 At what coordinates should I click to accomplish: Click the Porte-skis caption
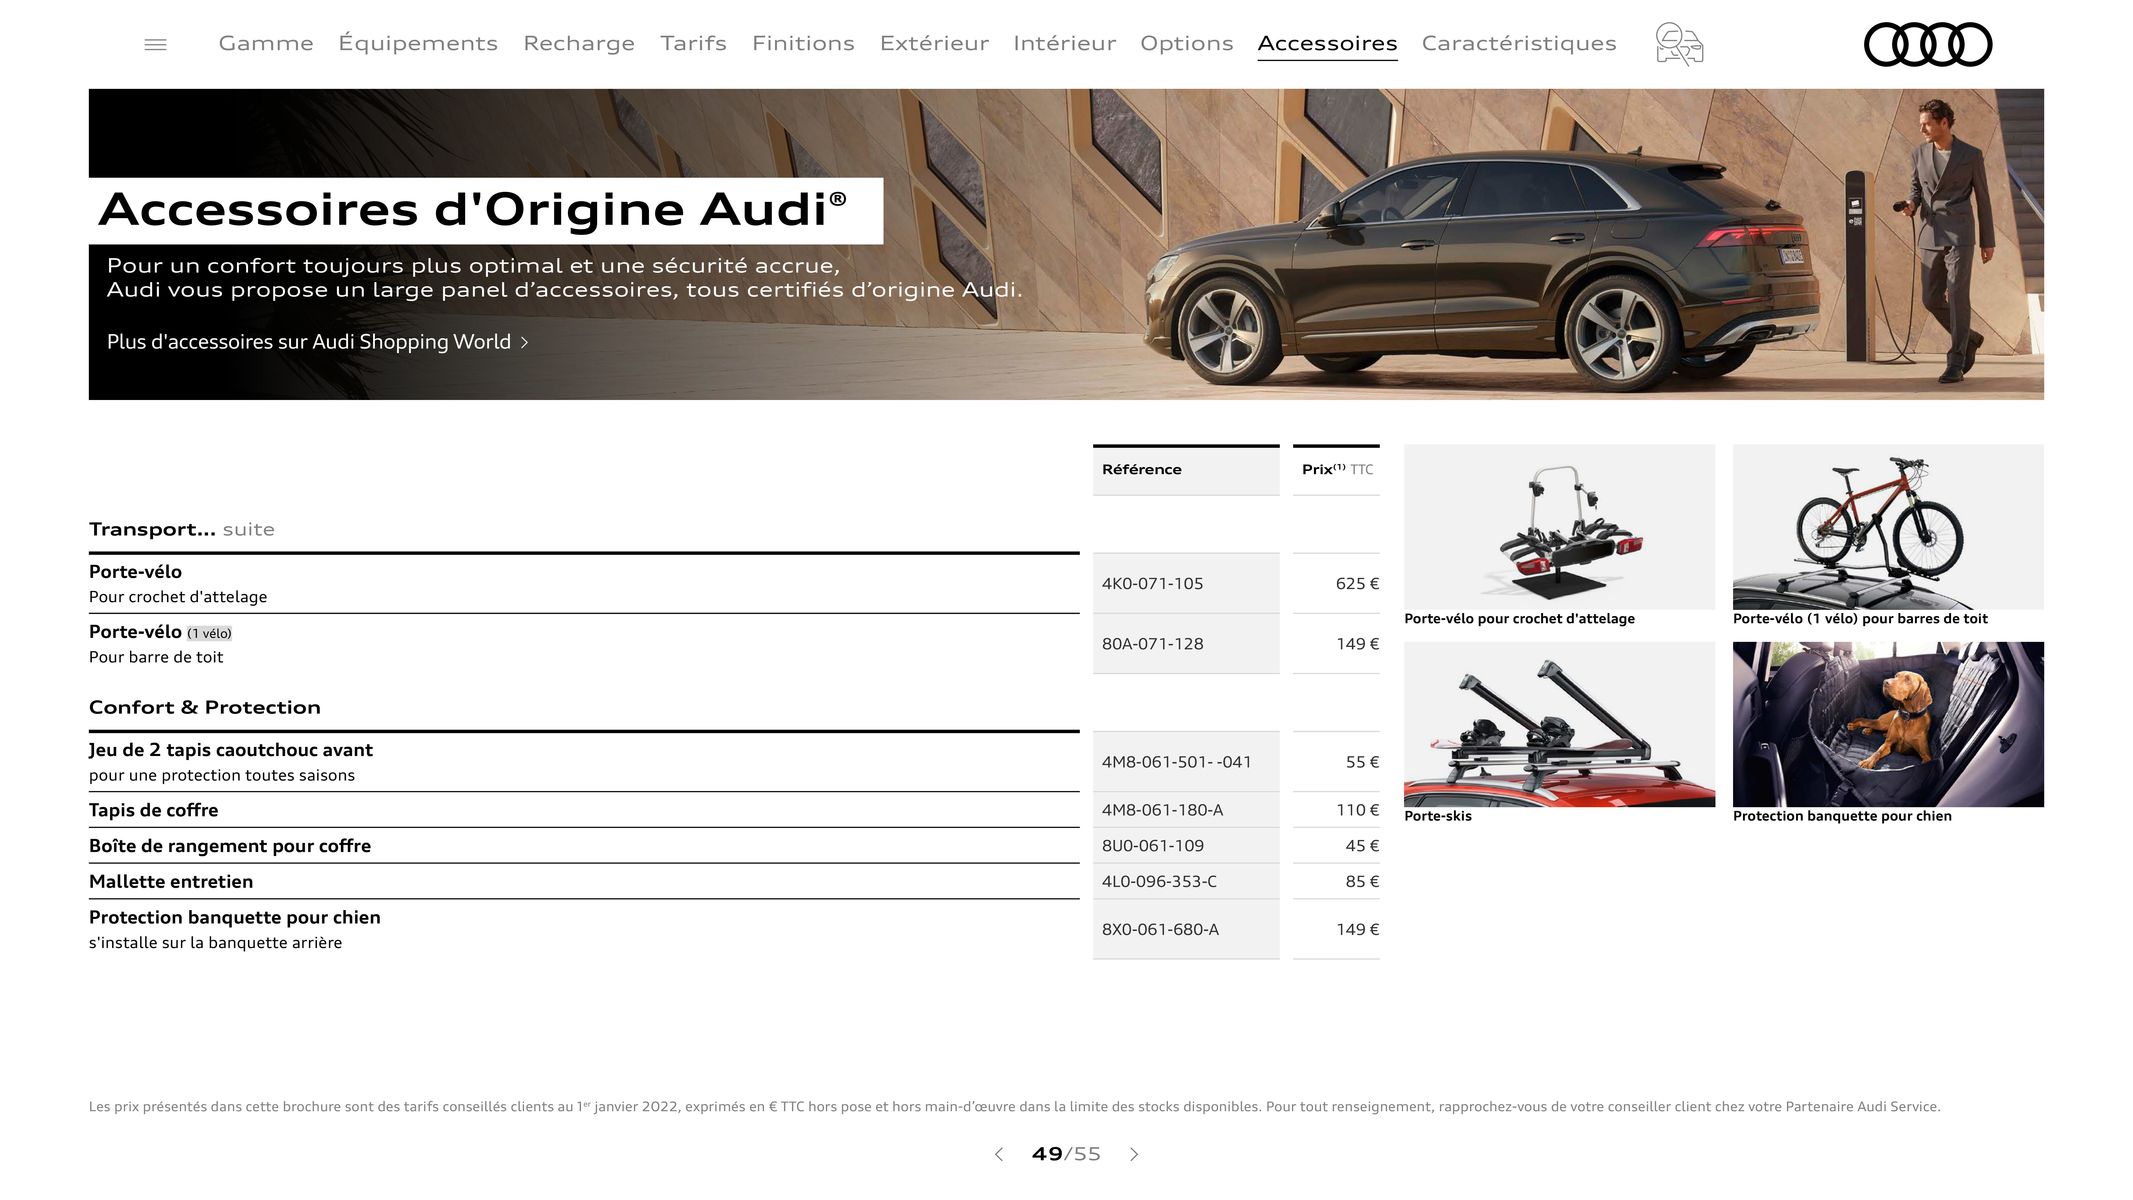pos(1437,816)
